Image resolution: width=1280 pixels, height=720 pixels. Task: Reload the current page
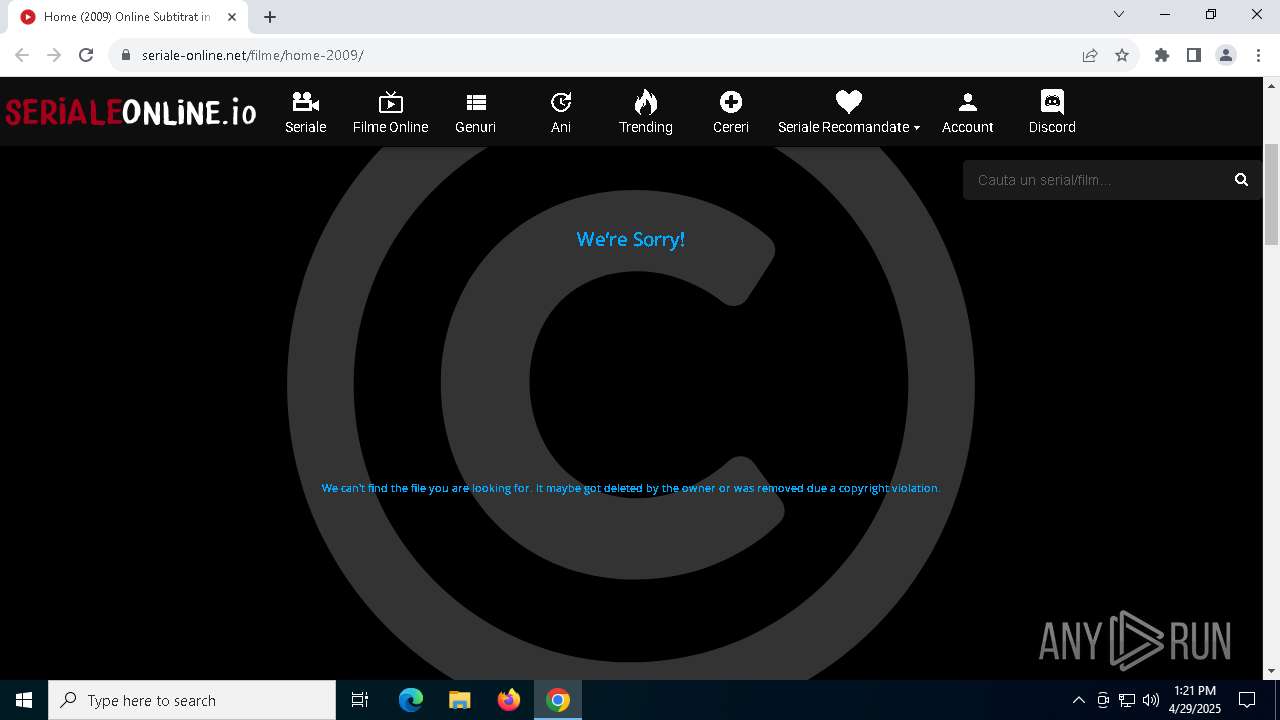pos(86,55)
